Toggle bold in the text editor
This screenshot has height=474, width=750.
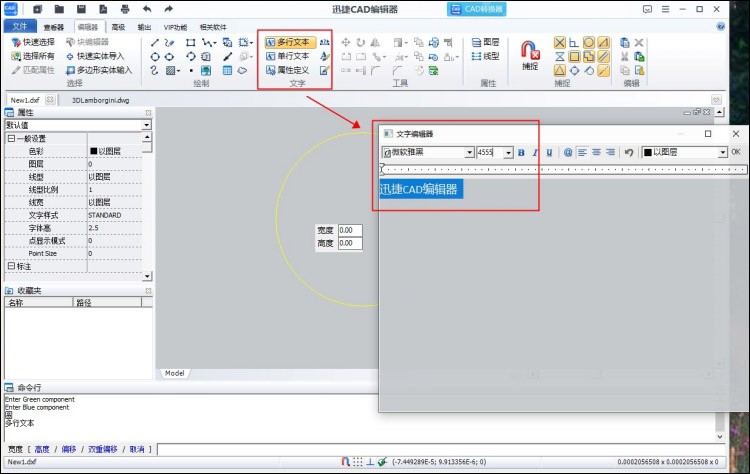[521, 152]
